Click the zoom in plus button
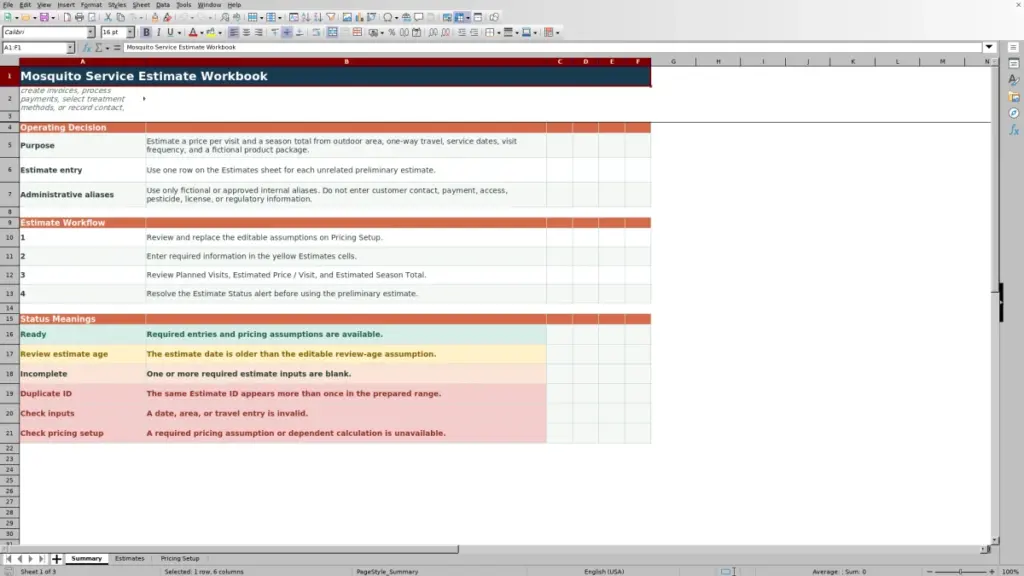The height and width of the screenshot is (576, 1024). click(992, 571)
